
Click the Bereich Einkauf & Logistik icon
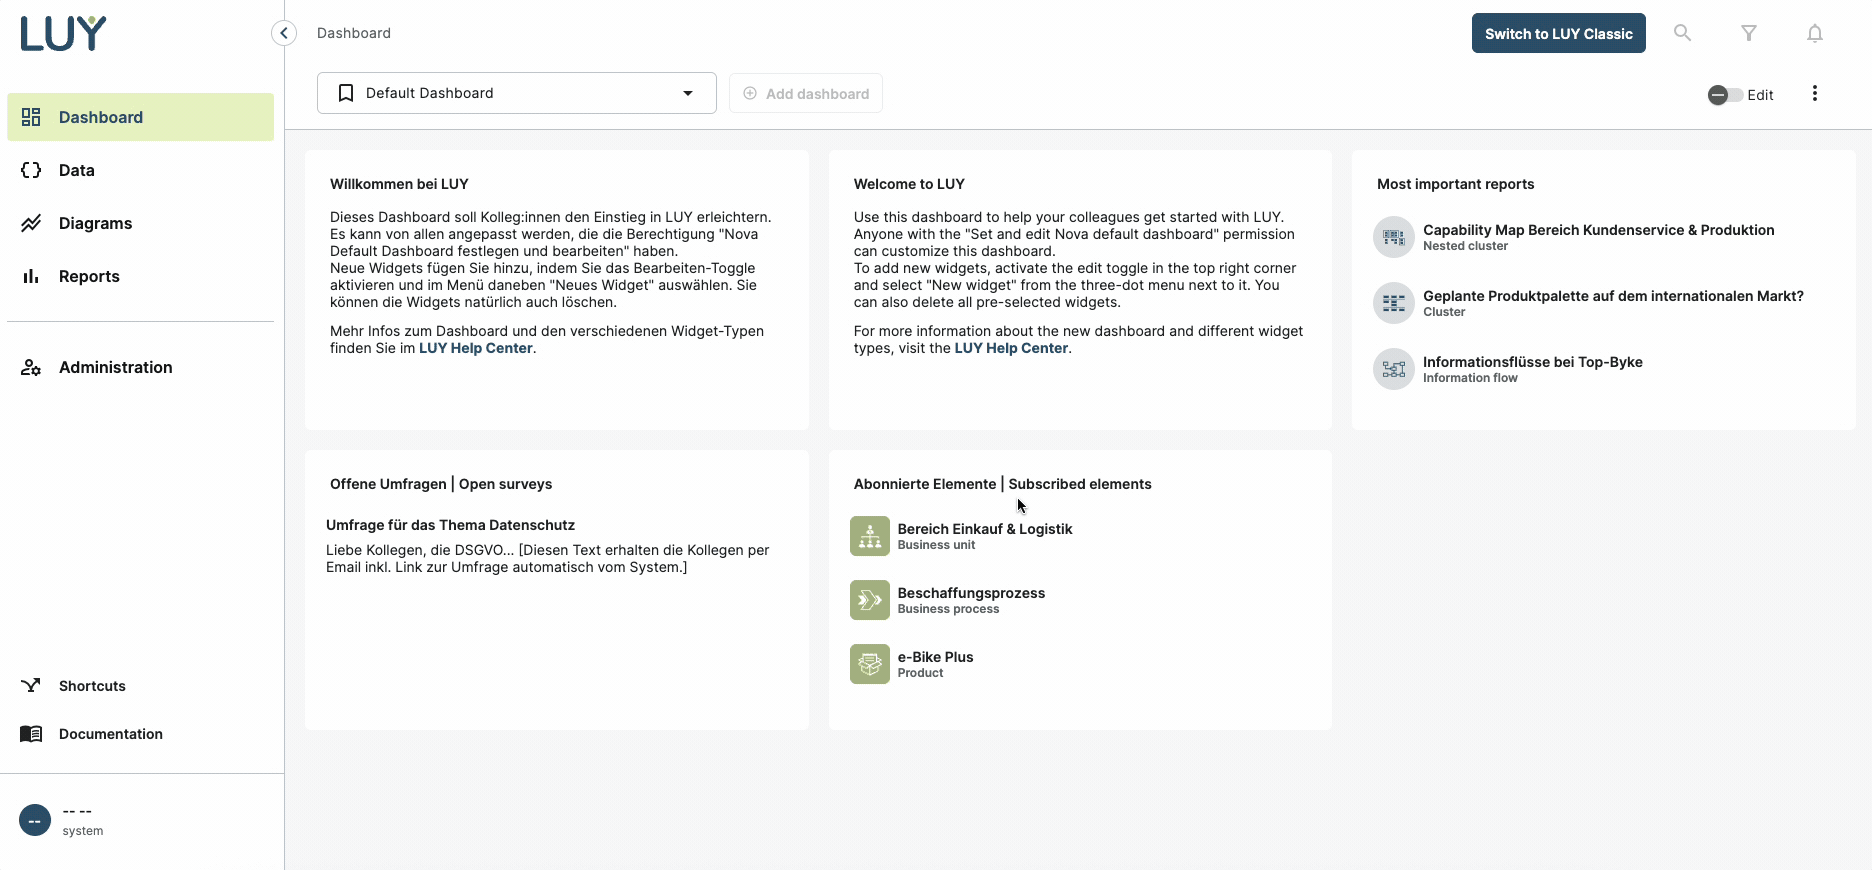click(869, 536)
